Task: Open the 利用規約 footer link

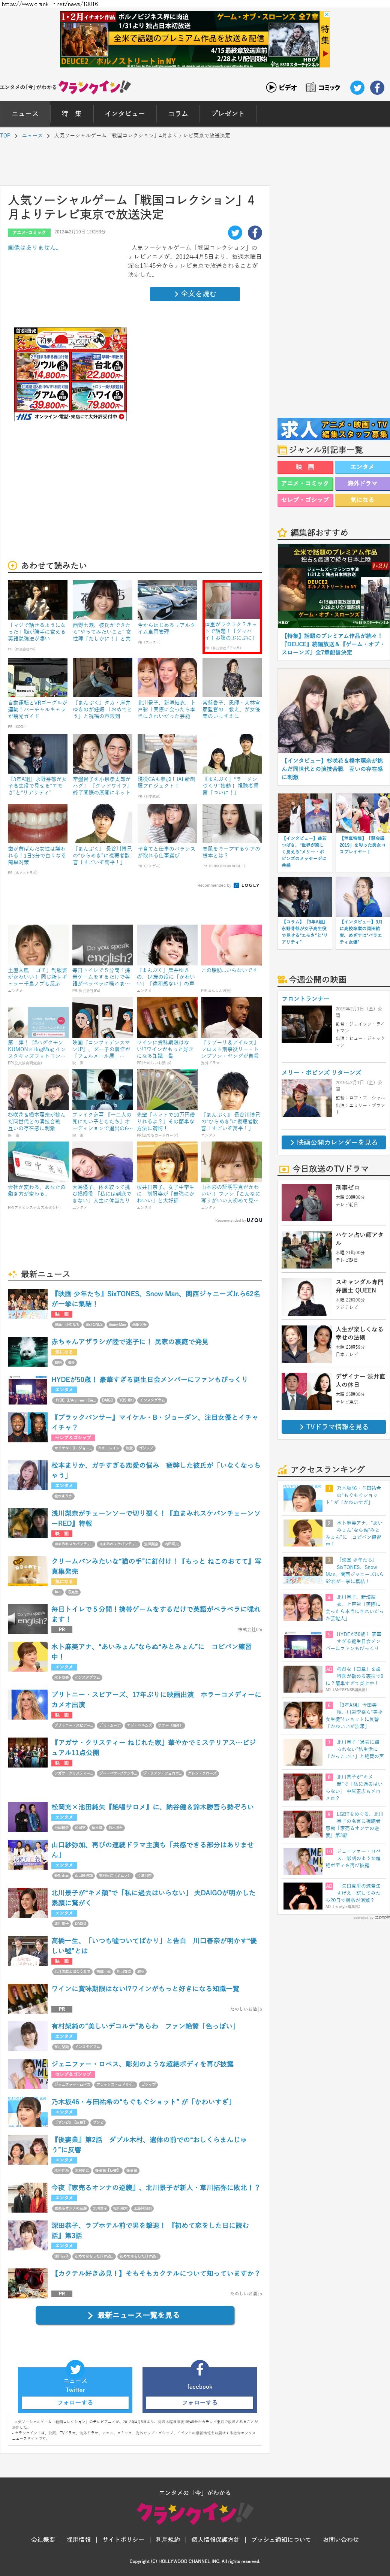Action: click(168, 2540)
